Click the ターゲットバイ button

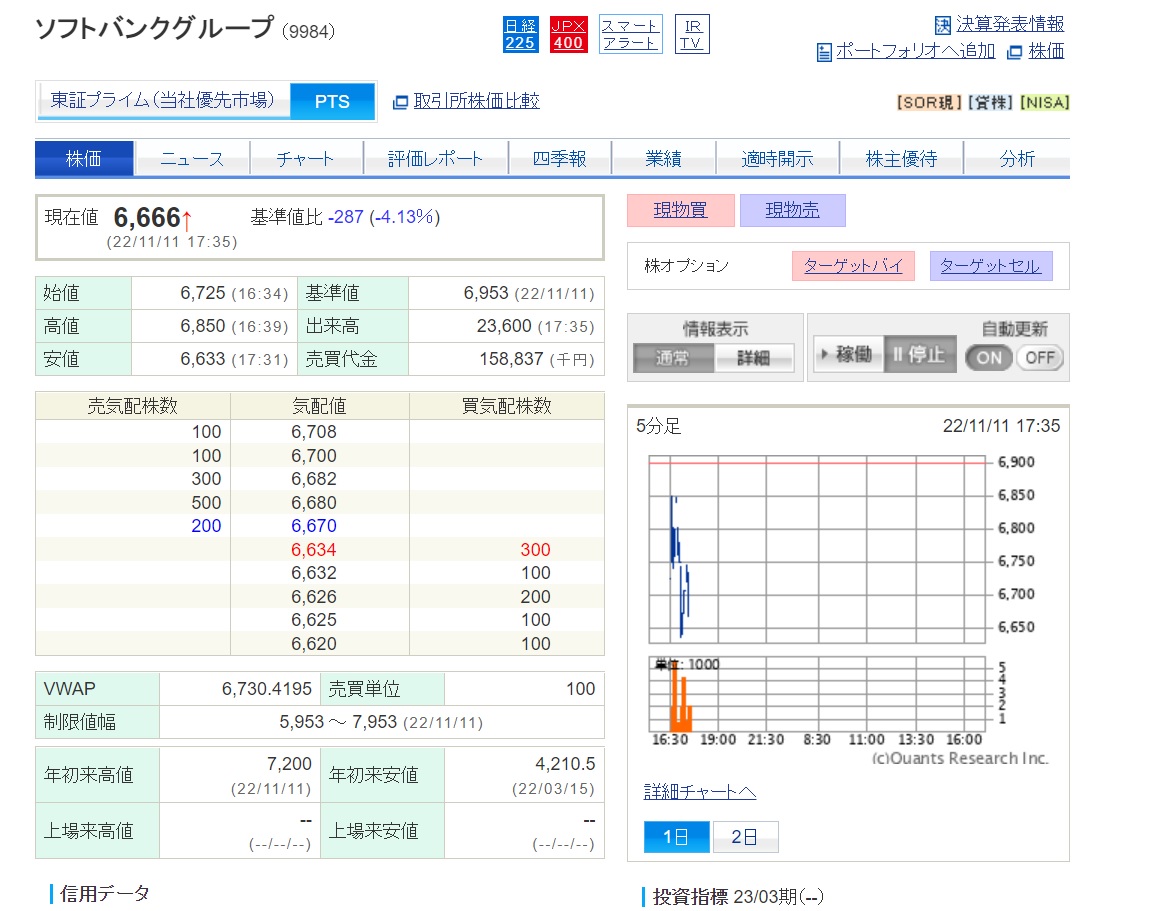point(853,266)
